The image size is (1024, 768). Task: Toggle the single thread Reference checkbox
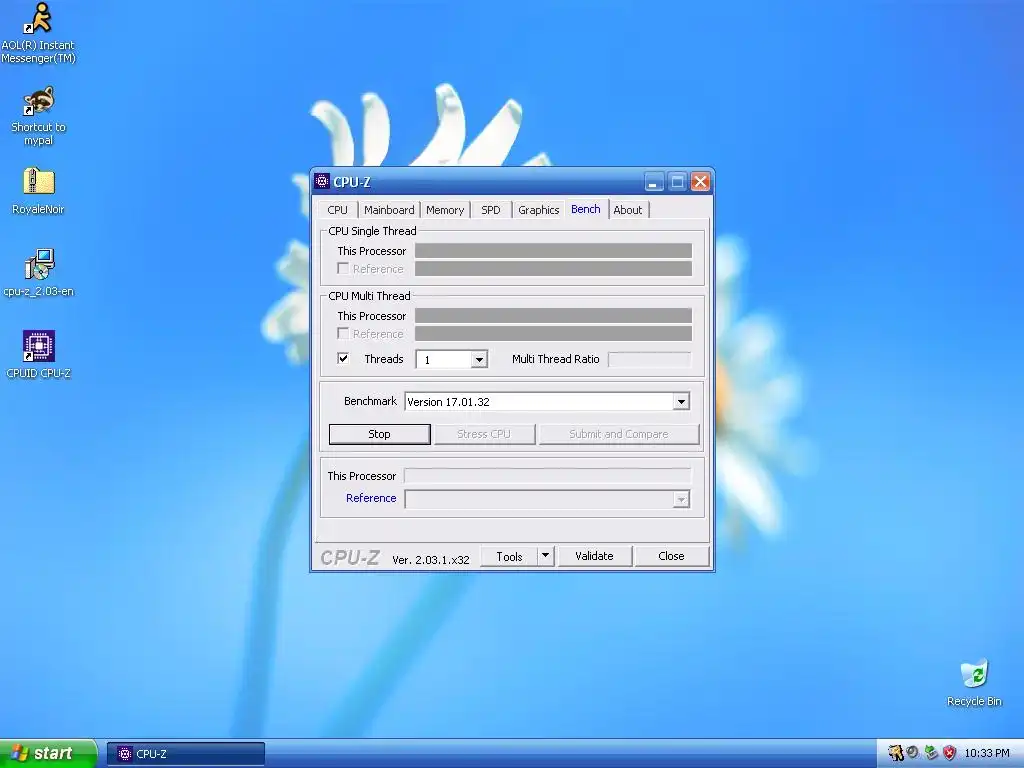343,268
